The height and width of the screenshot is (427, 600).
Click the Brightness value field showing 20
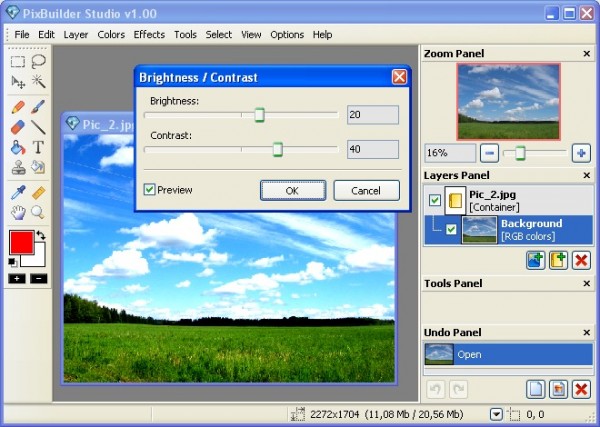coord(373,114)
